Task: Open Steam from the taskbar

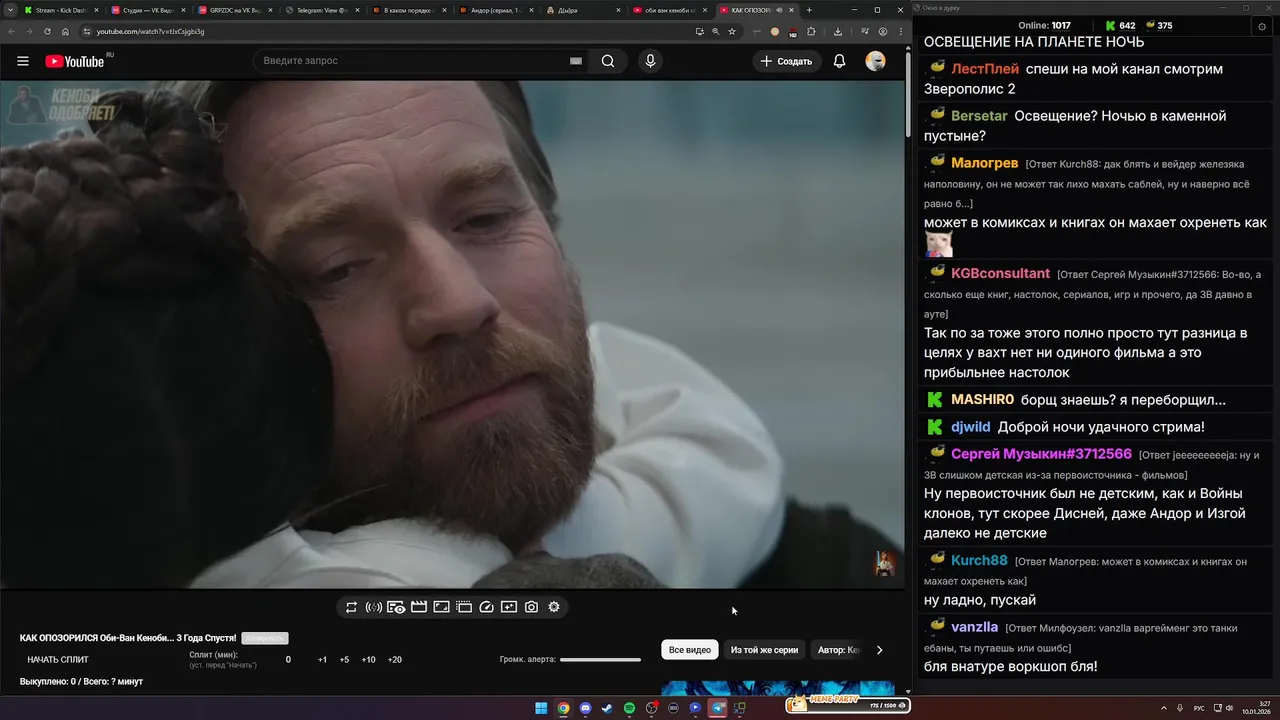Action: pyautogui.click(x=607, y=708)
